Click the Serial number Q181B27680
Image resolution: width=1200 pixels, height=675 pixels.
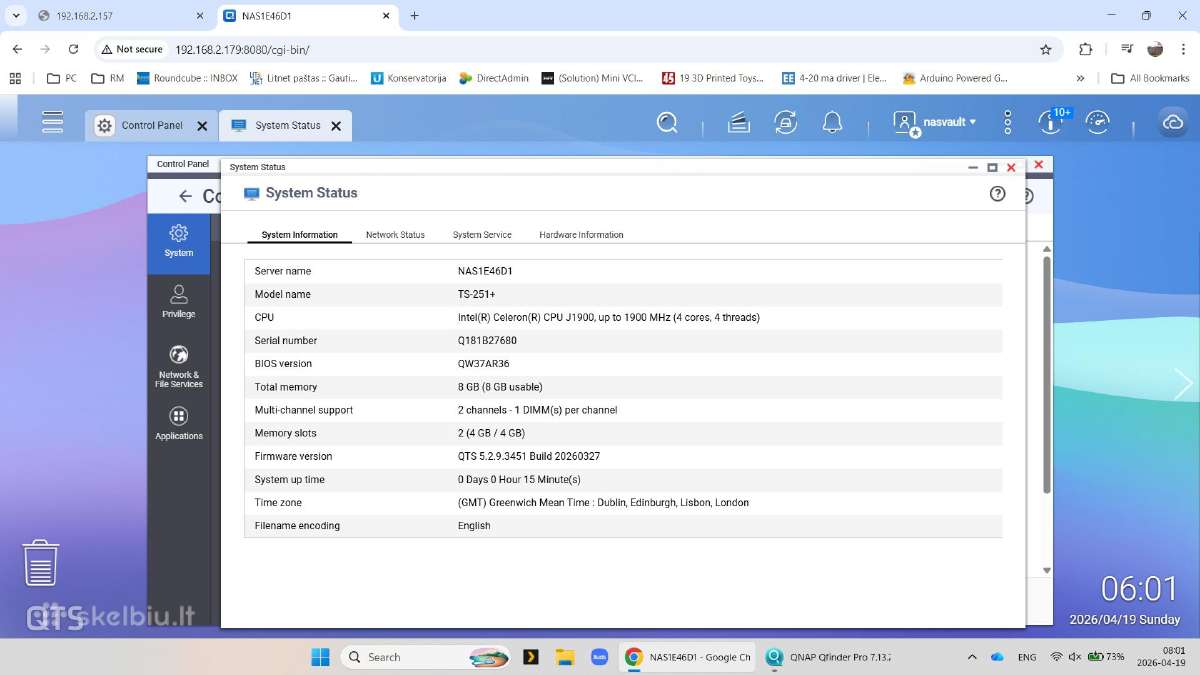pos(487,341)
